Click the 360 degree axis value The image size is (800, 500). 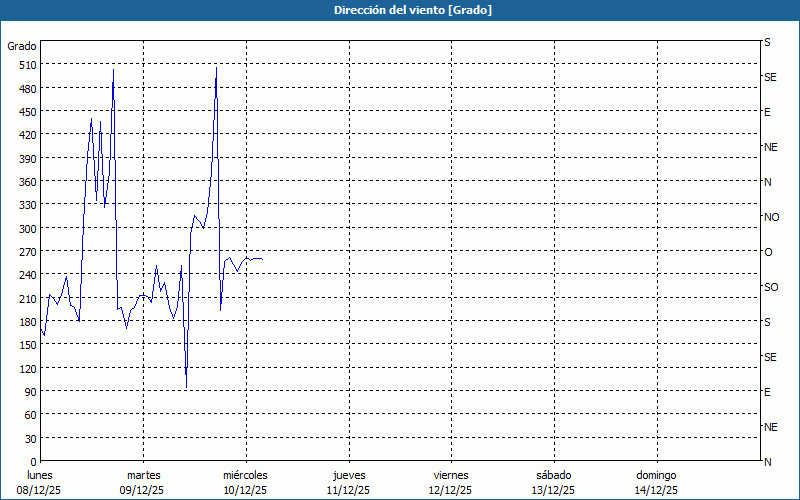pos(28,182)
